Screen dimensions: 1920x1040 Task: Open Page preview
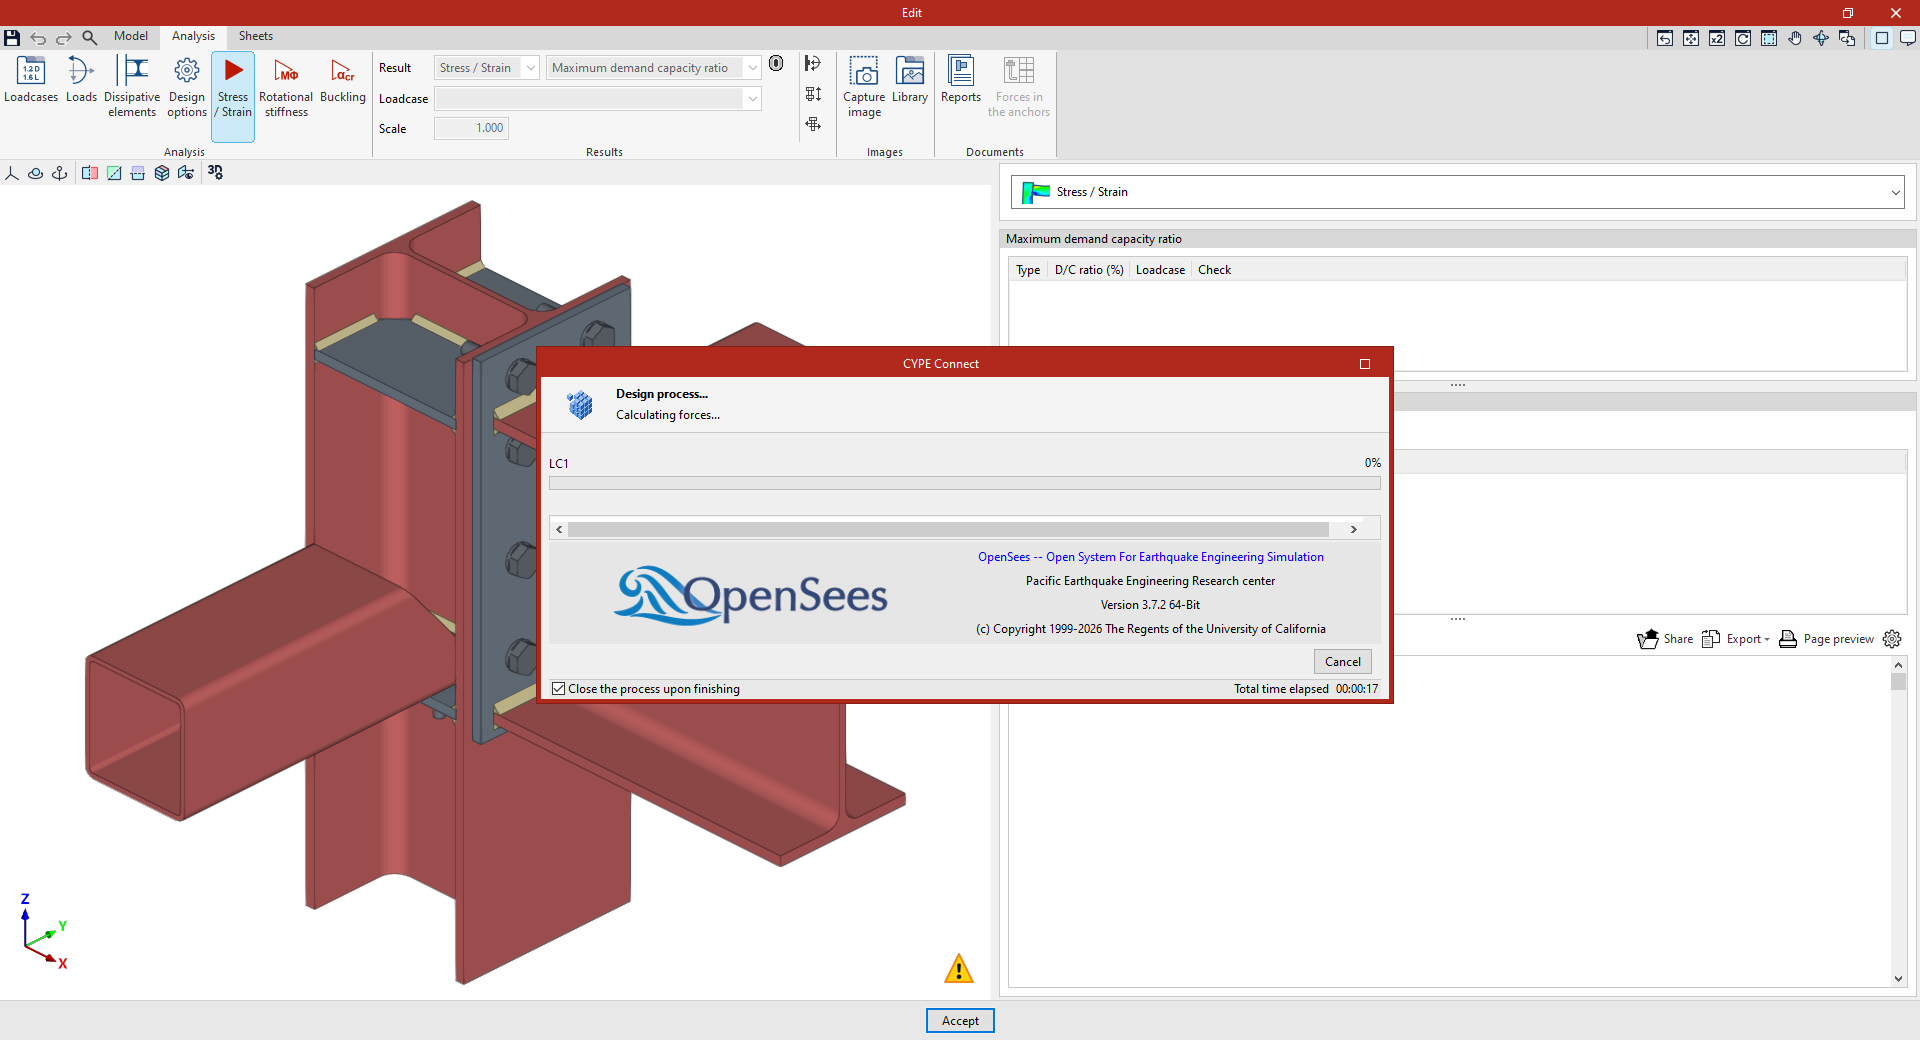1827,639
